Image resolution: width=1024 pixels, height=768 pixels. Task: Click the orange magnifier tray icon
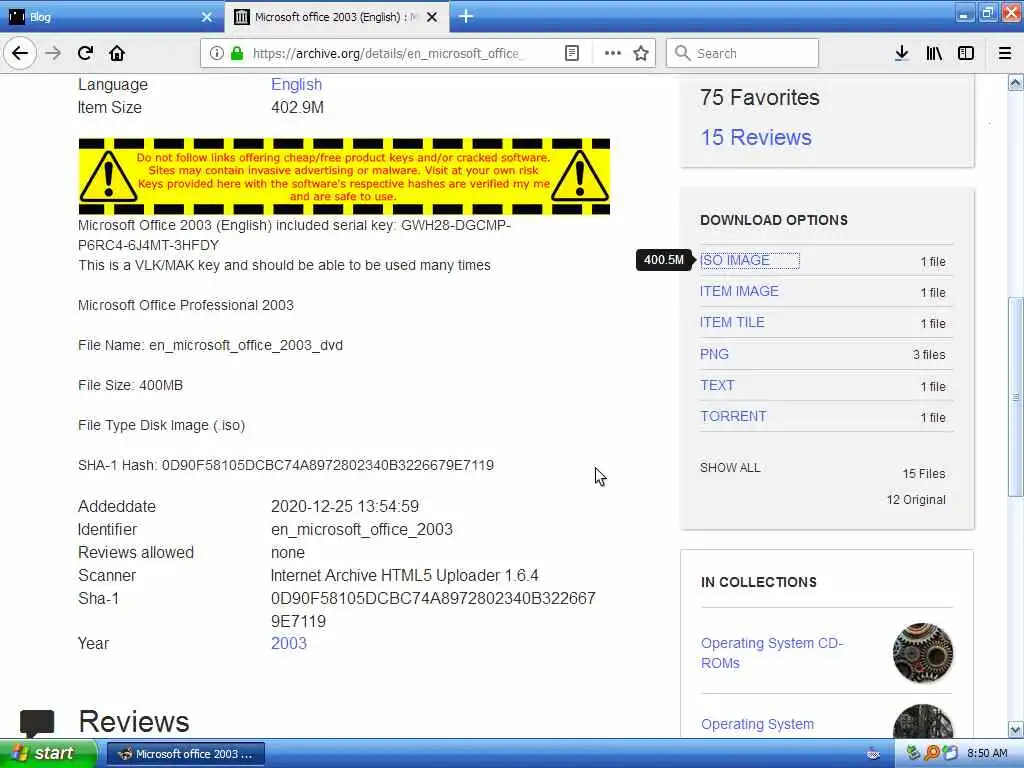pyautogui.click(x=931, y=753)
